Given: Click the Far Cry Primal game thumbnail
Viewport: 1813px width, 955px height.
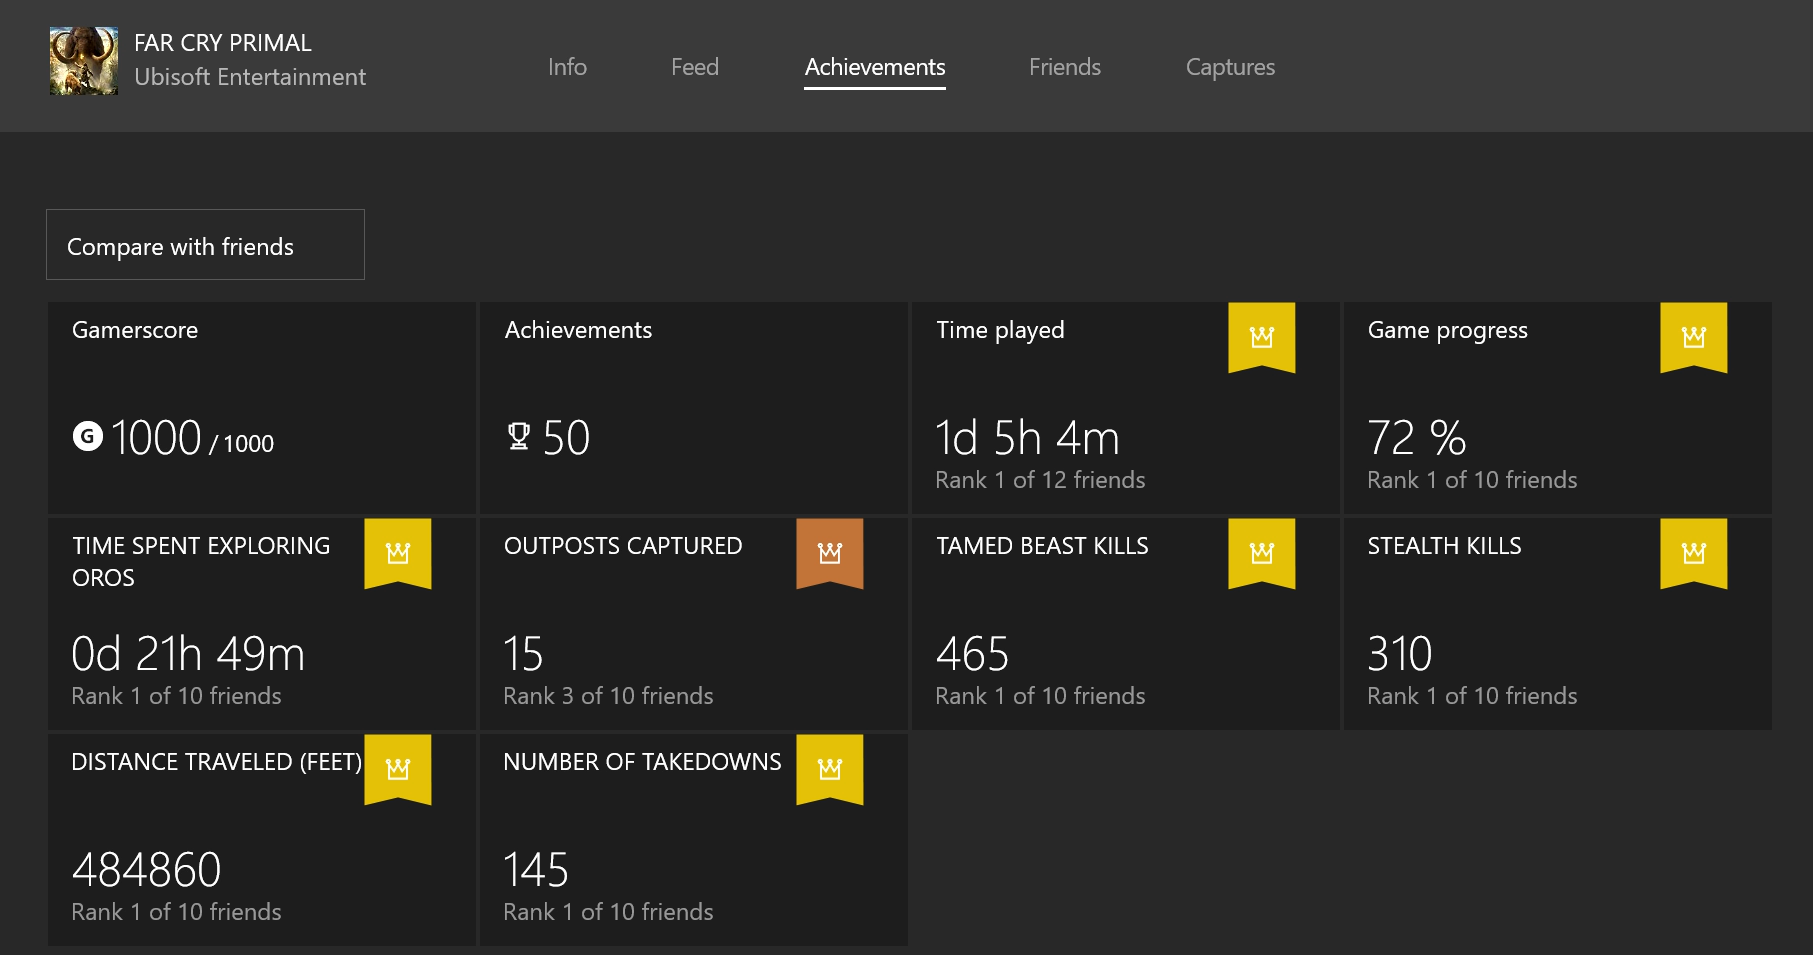Looking at the screenshot, I should tap(84, 61).
